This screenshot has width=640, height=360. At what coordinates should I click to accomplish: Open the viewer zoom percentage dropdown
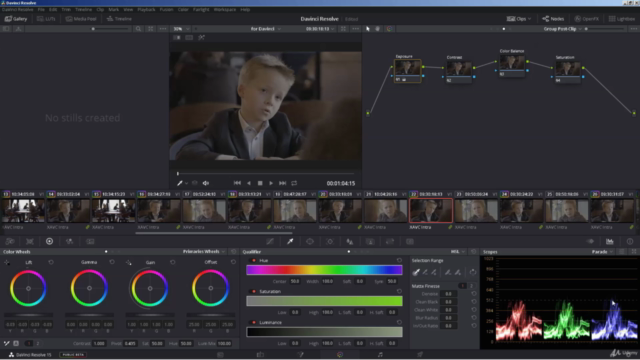[x=181, y=29]
